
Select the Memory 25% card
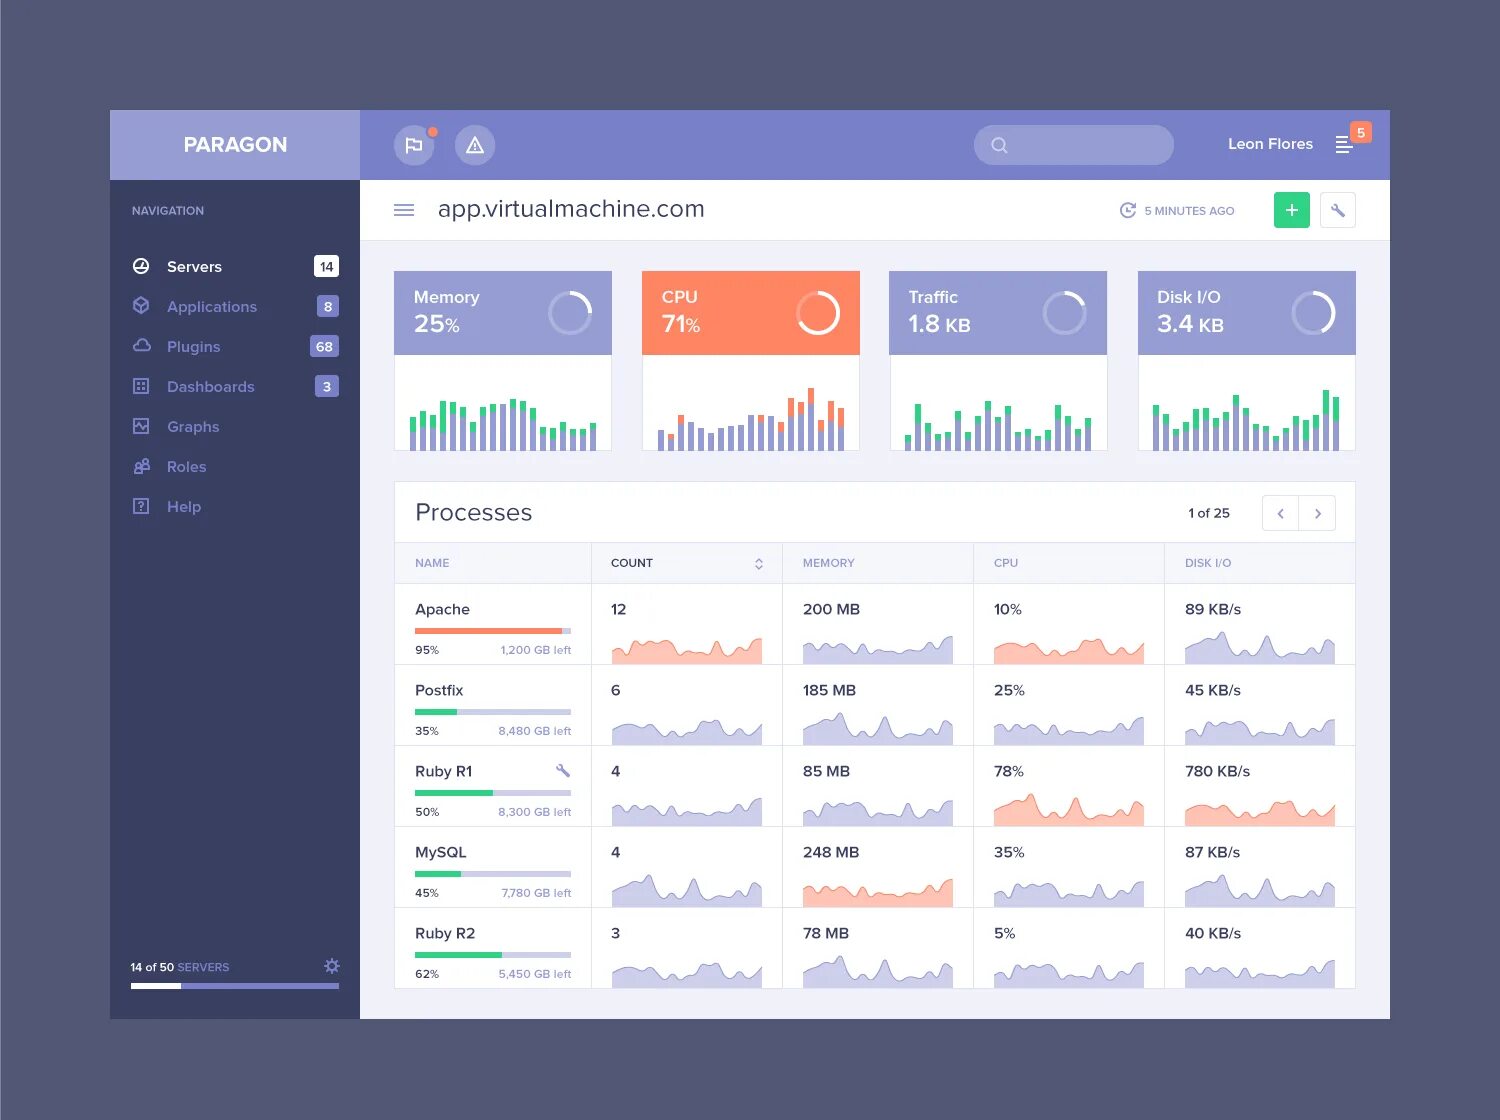[x=503, y=313]
